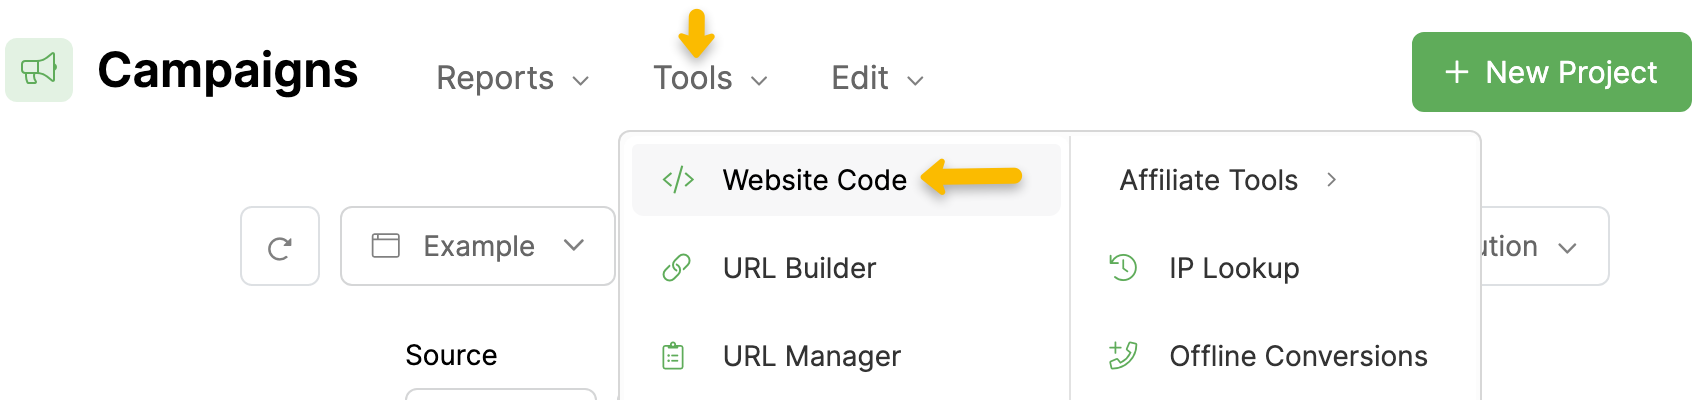Click the IP Lookup history icon
The height and width of the screenshot is (400, 1698).
click(x=1123, y=268)
